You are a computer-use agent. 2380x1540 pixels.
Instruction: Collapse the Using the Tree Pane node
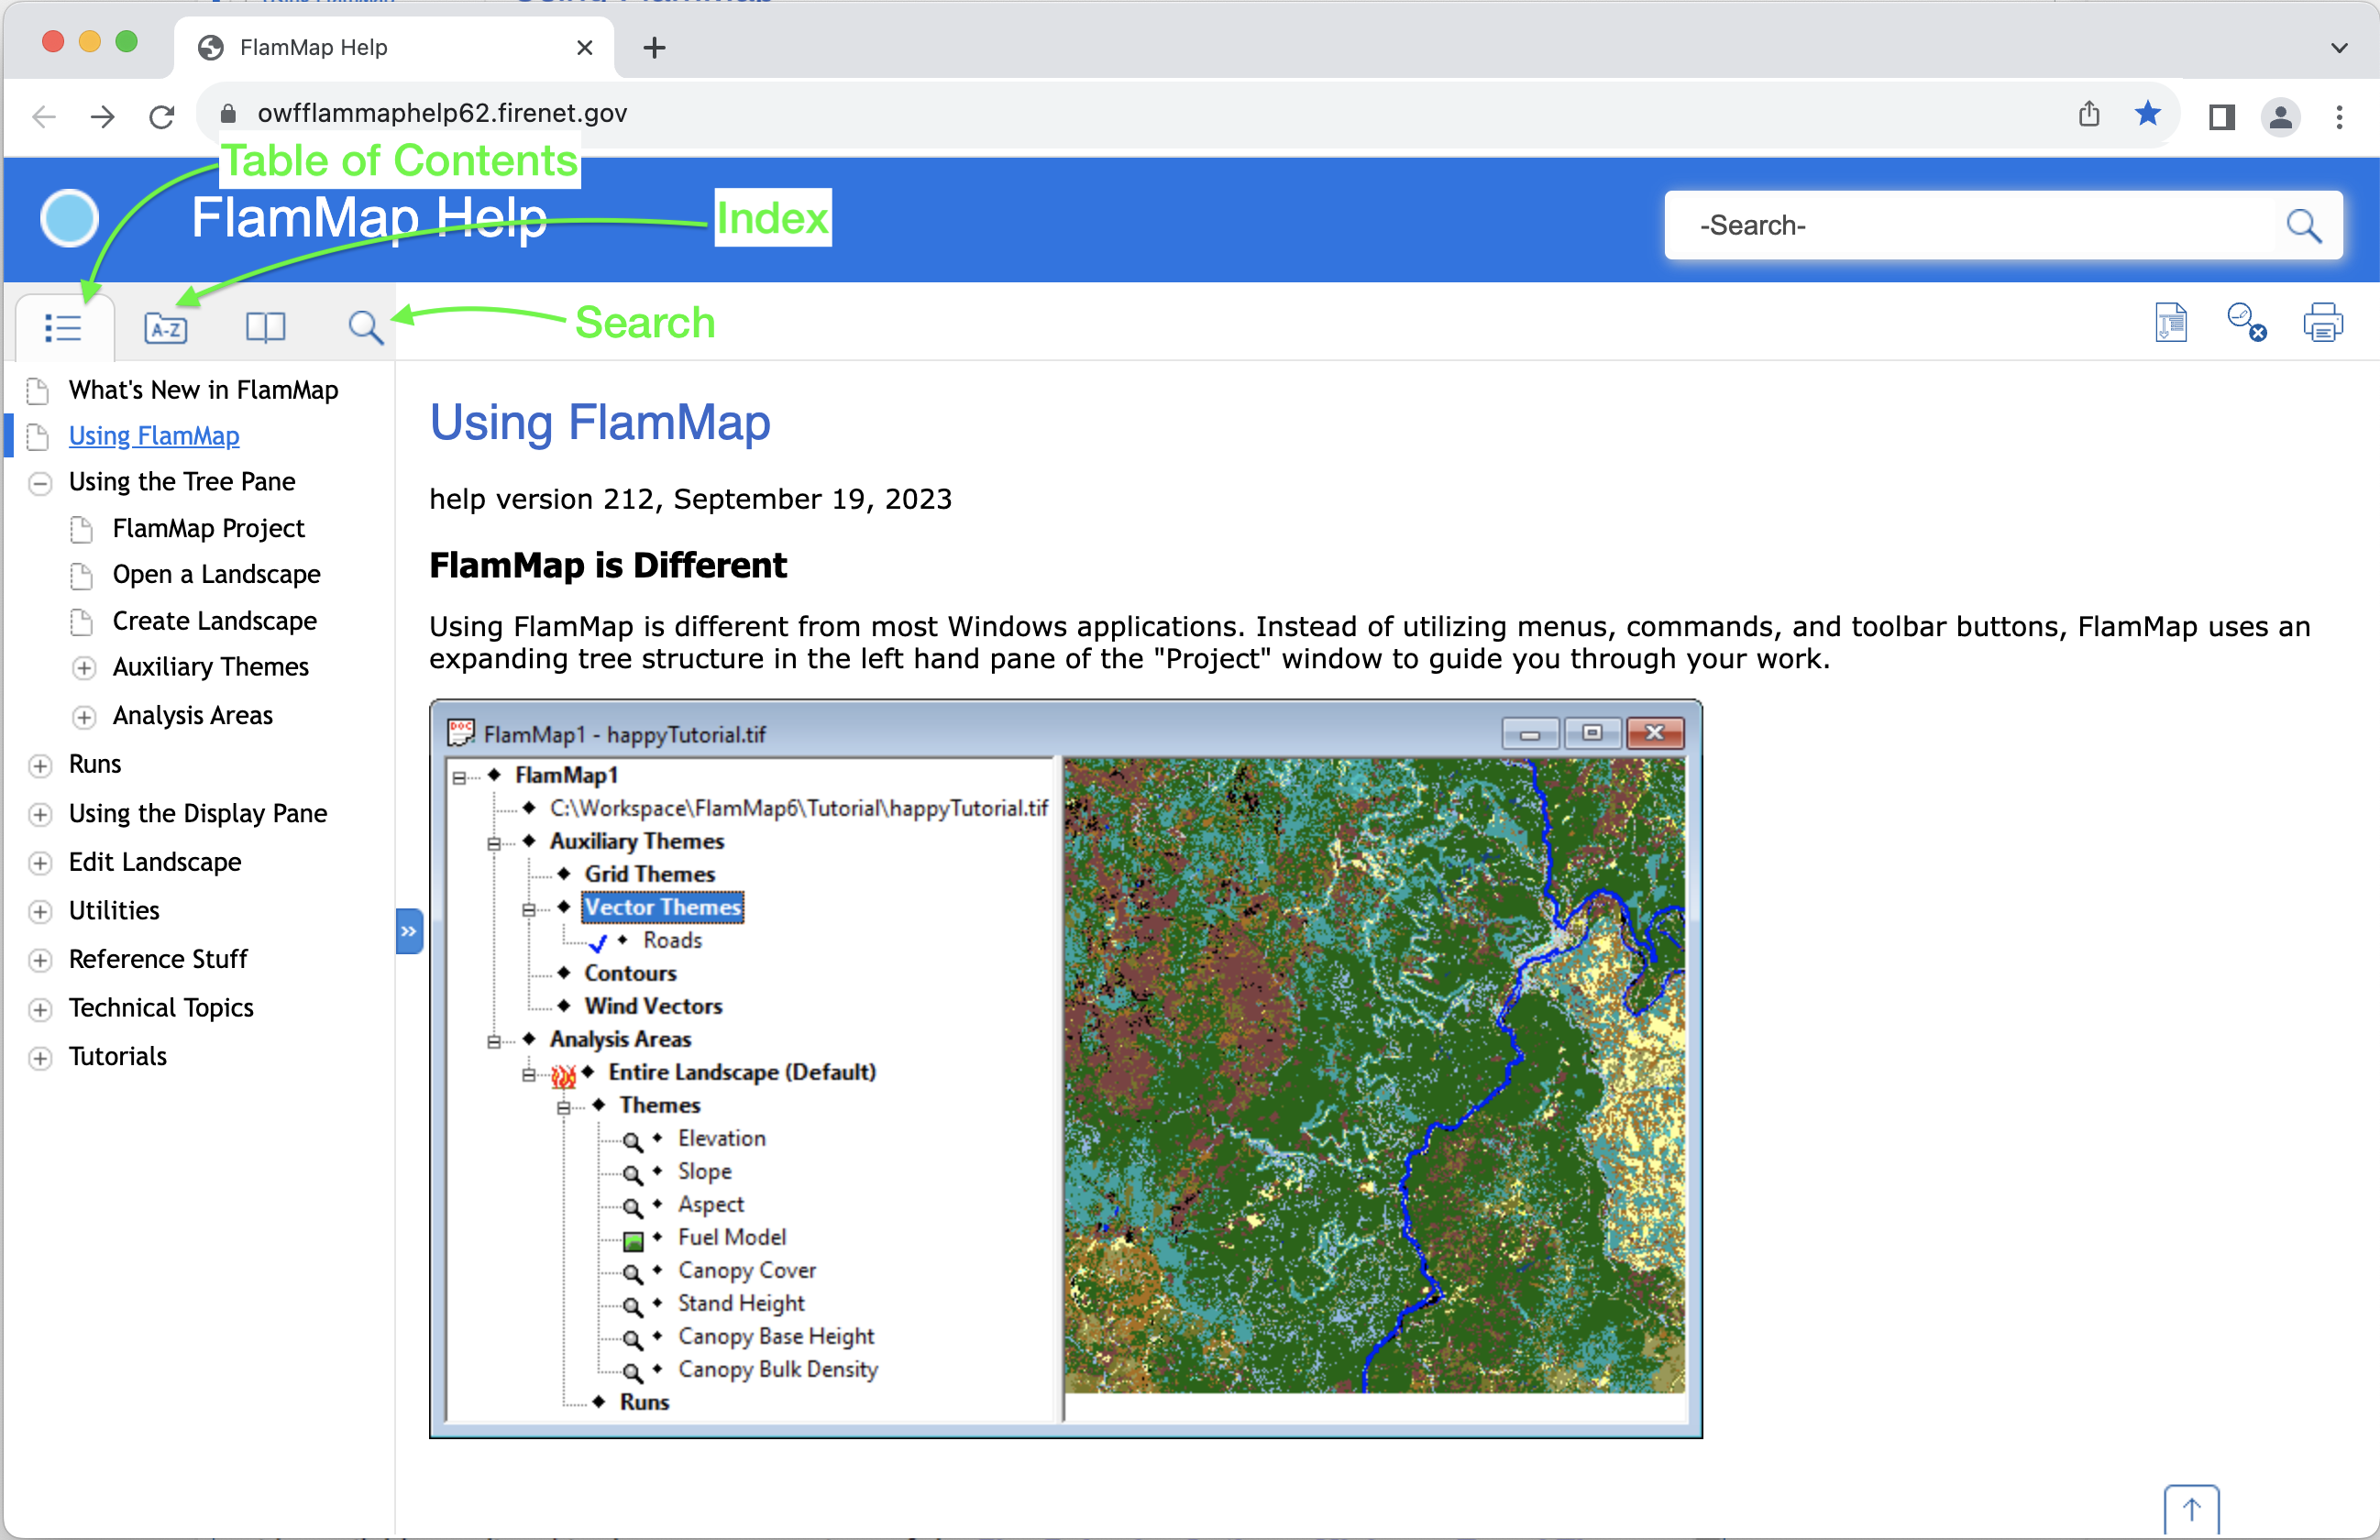pyautogui.click(x=40, y=483)
